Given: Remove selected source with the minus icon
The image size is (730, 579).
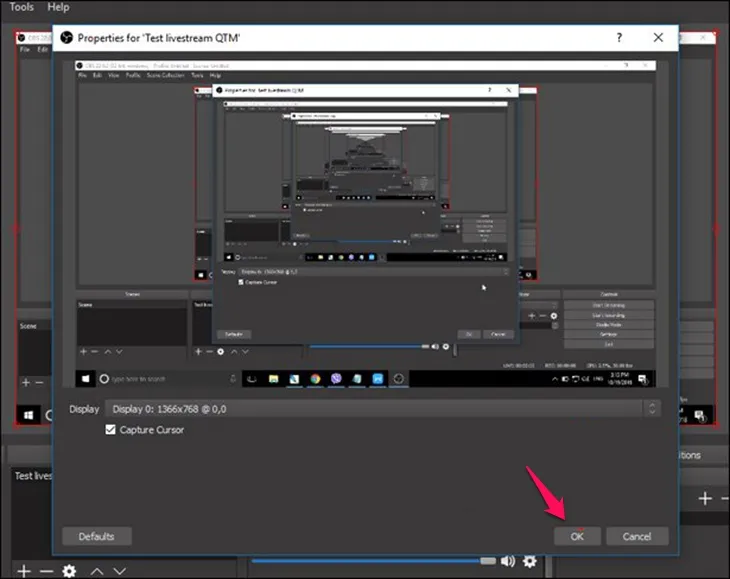Looking at the screenshot, I should click(x=47, y=571).
